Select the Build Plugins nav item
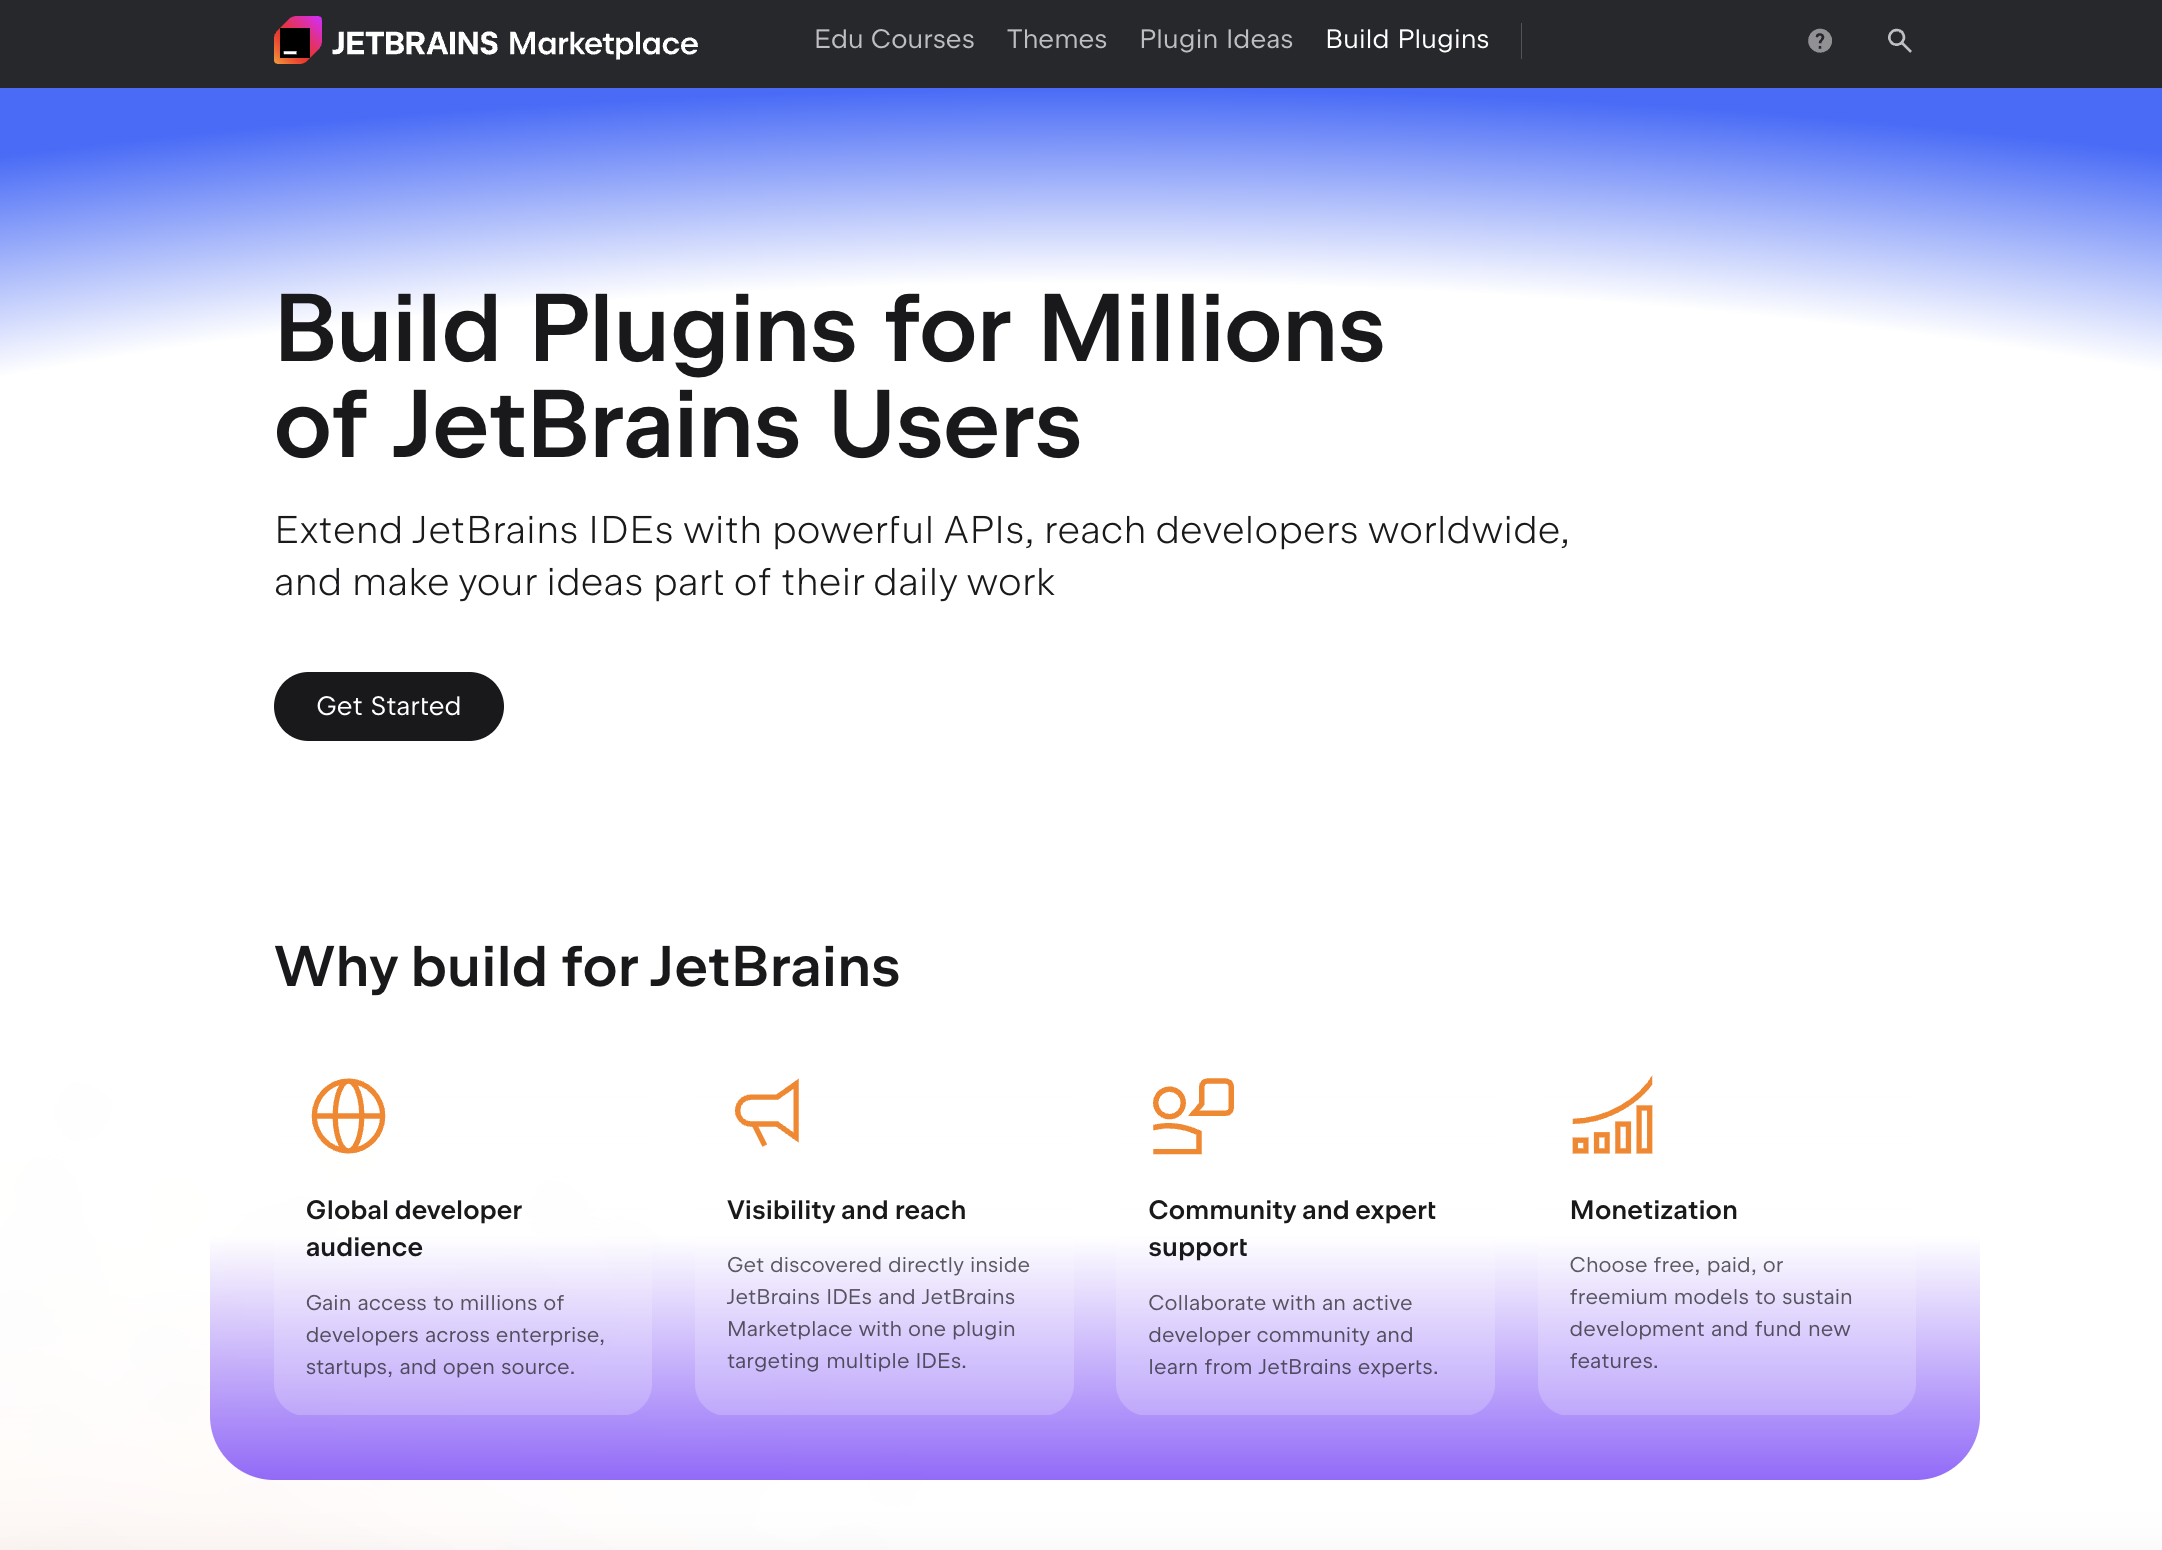2162x1550 pixels. coord(1406,40)
